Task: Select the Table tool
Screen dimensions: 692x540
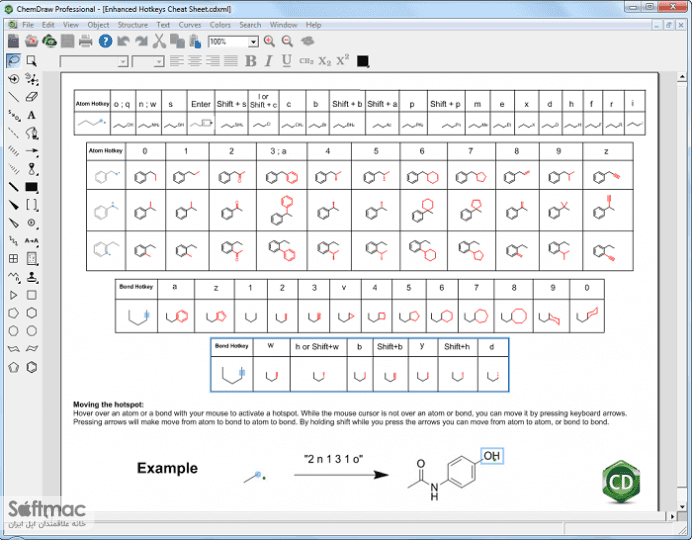Action: point(14,259)
